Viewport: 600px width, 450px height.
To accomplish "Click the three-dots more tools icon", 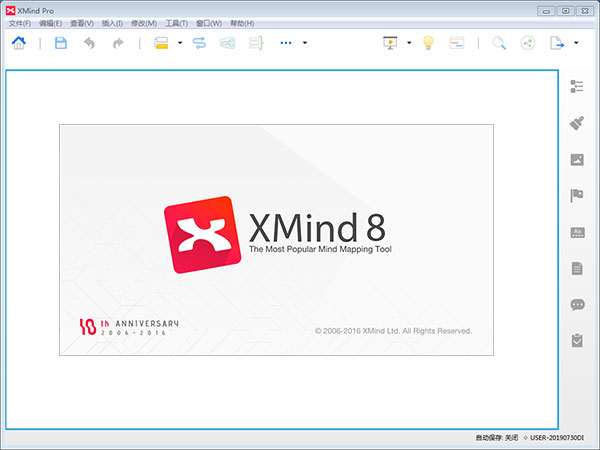I will click(x=285, y=43).
